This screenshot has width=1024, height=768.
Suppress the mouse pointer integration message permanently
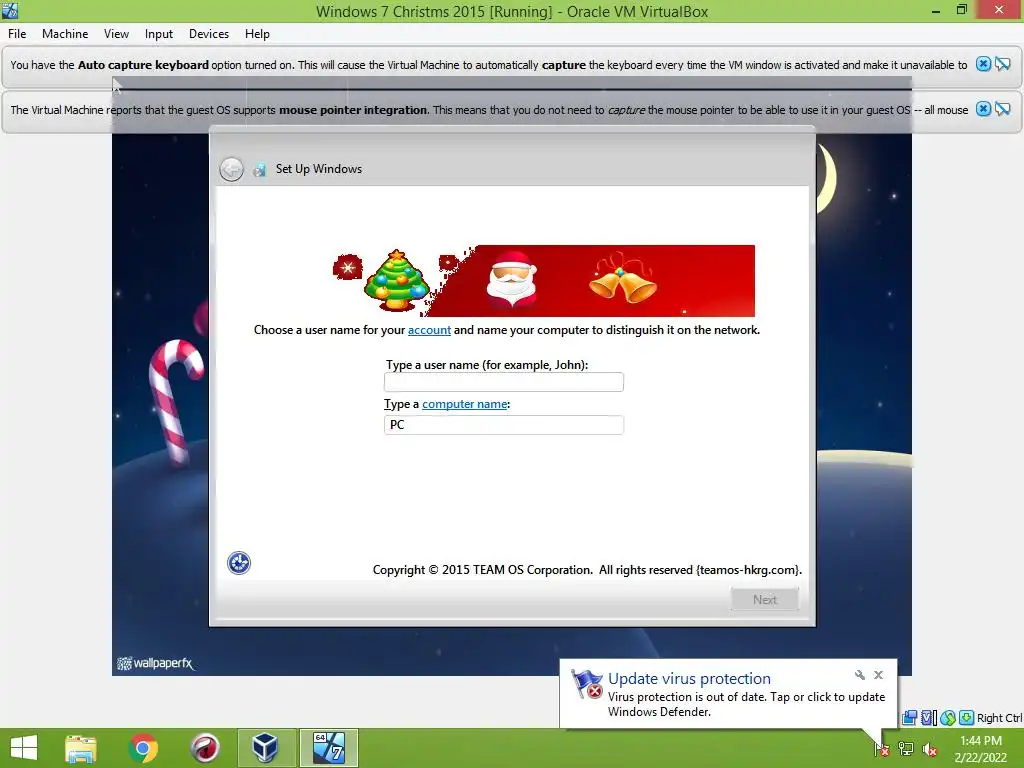pyautogui.click(x=1003, y=109)
